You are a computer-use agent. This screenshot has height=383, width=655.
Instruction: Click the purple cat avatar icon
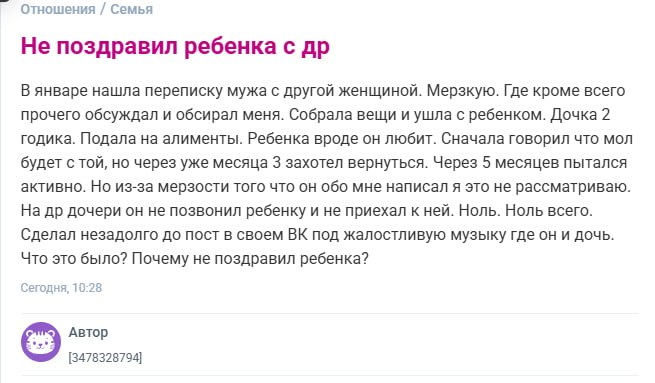(x=41, y=342)
